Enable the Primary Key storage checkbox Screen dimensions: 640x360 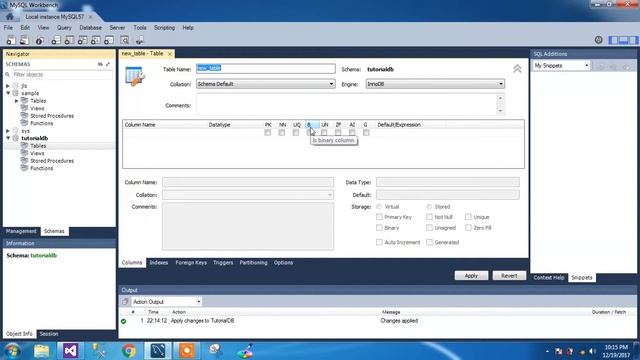(379, 217)
